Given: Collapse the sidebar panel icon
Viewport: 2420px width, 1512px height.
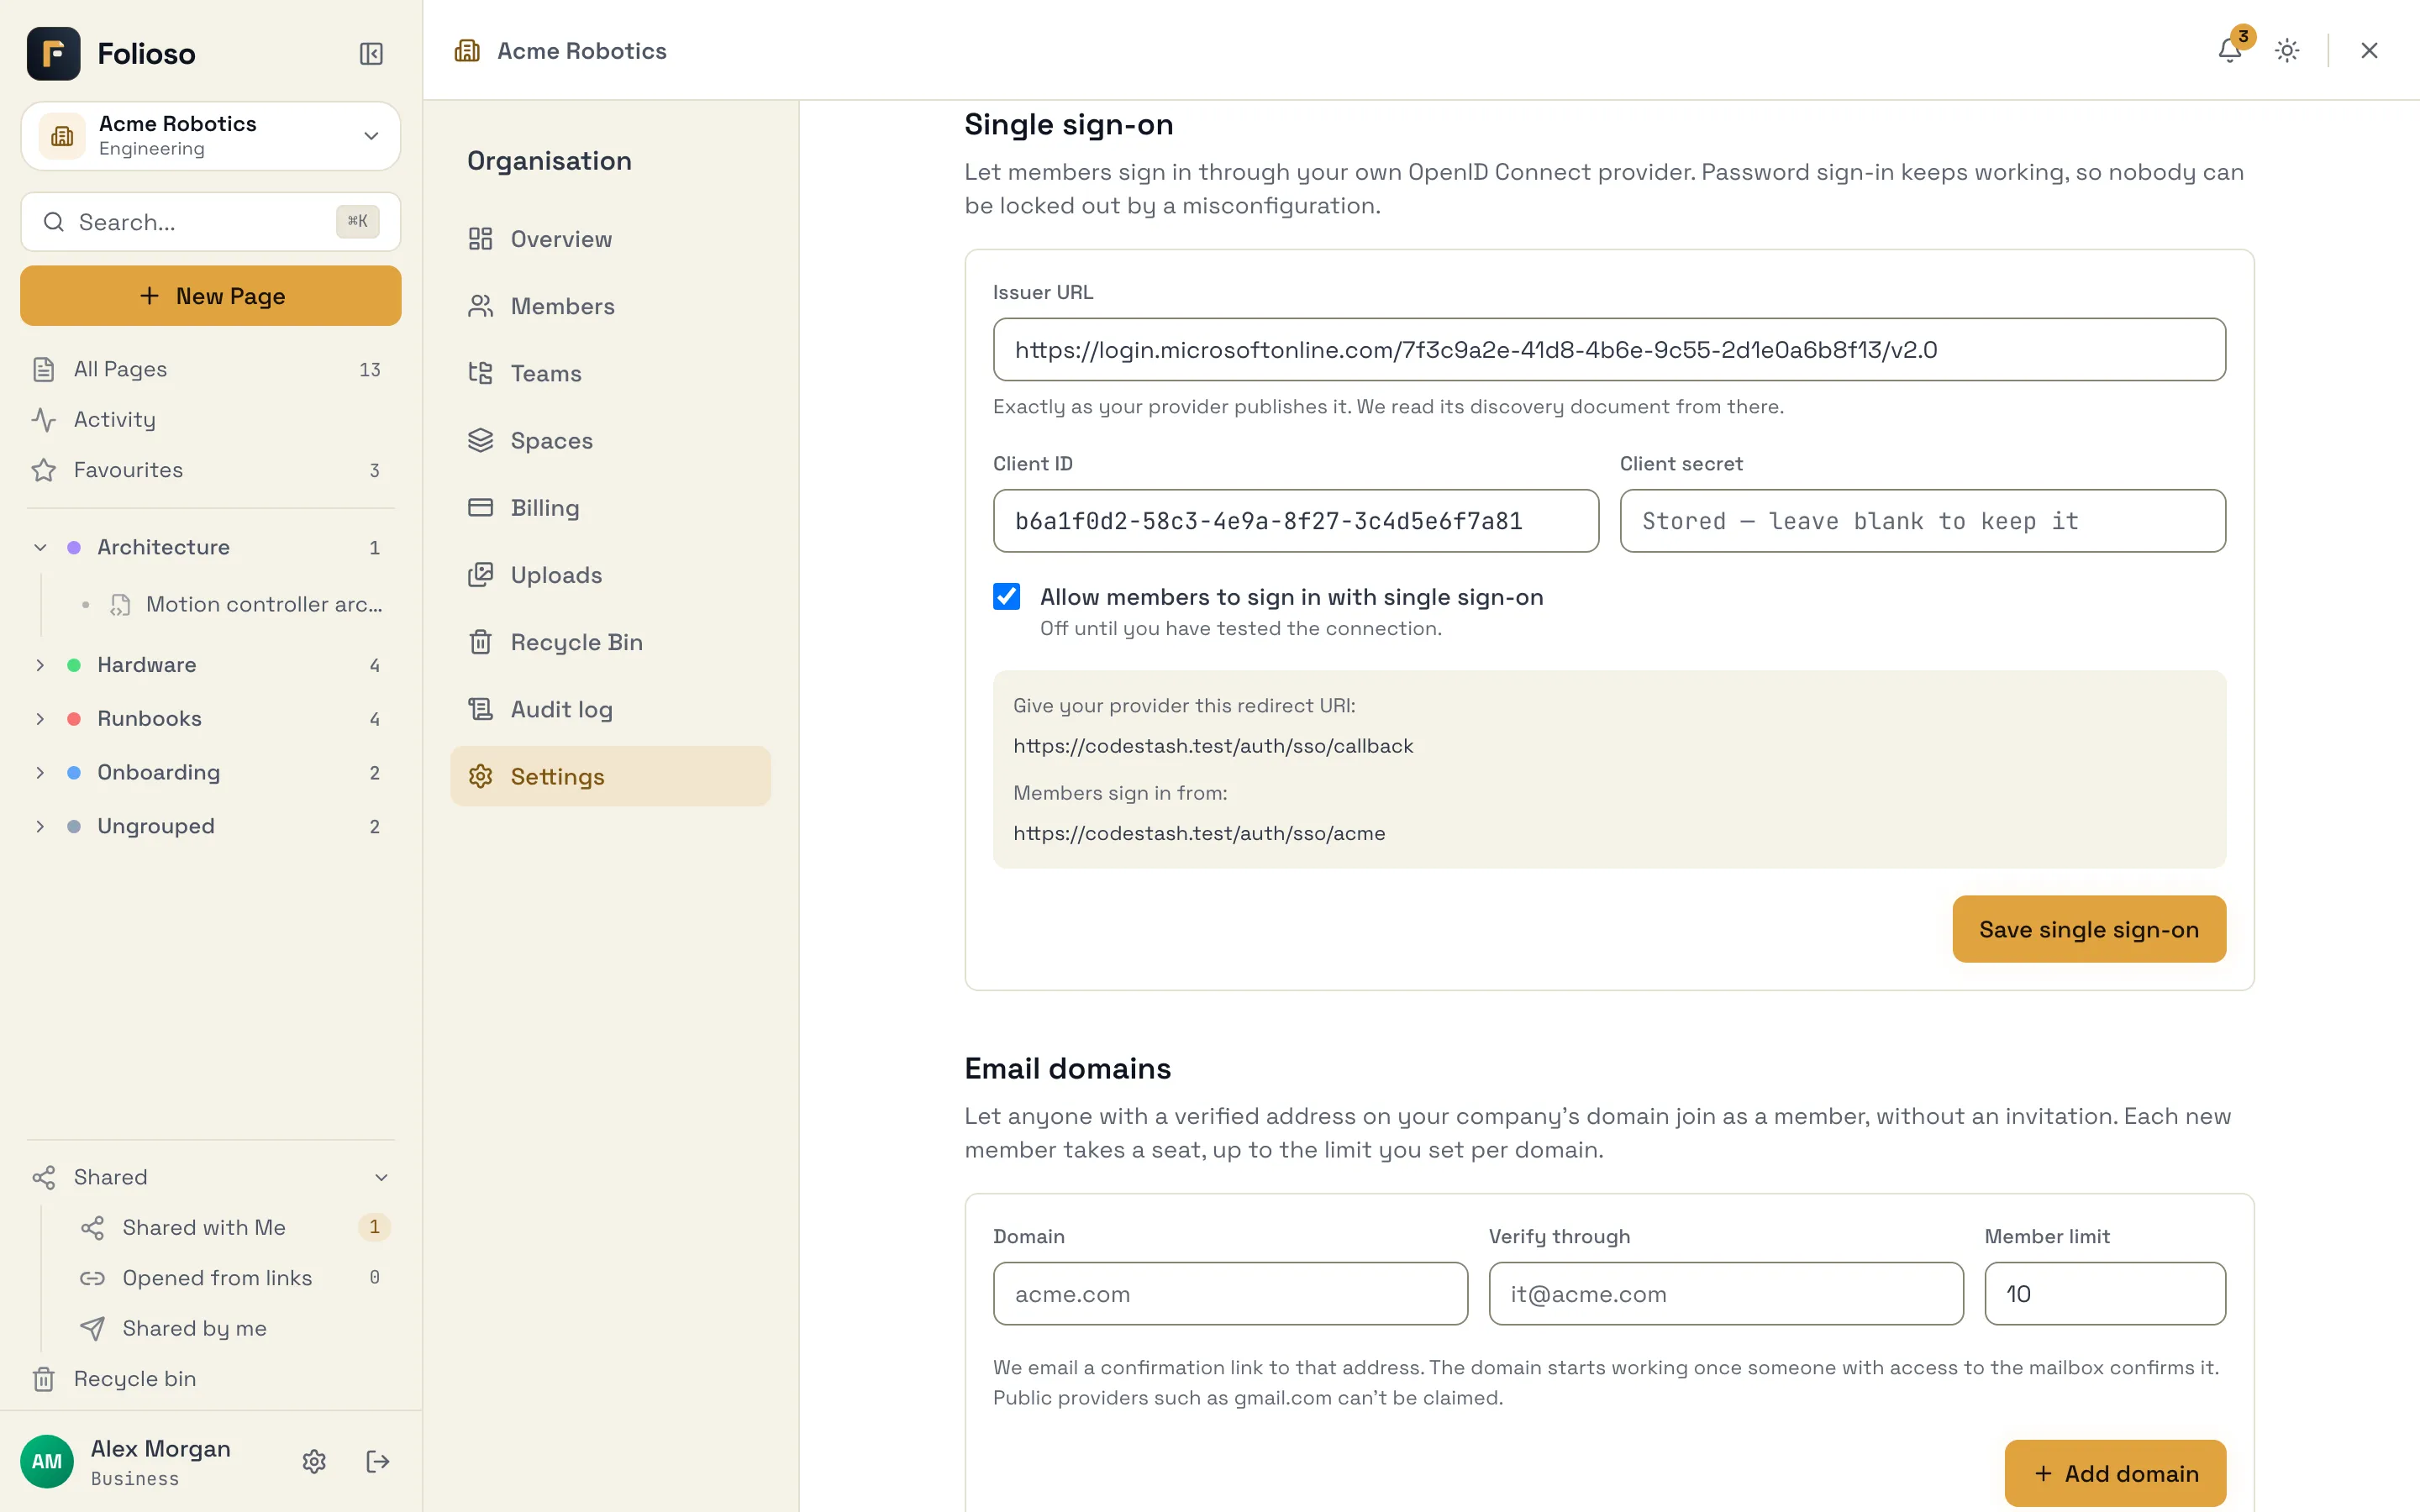Looking at the screenshot, I should coord(371,53).
